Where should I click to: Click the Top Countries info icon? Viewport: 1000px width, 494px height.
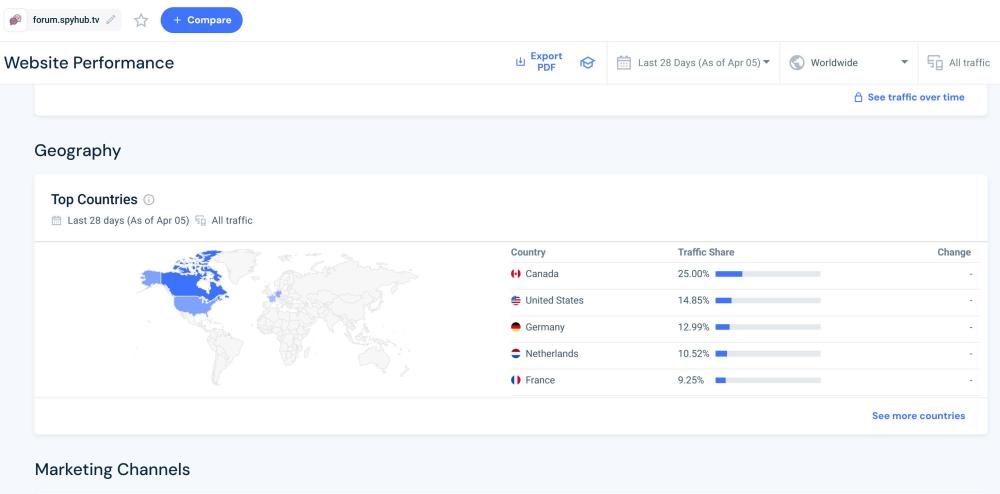149,200
